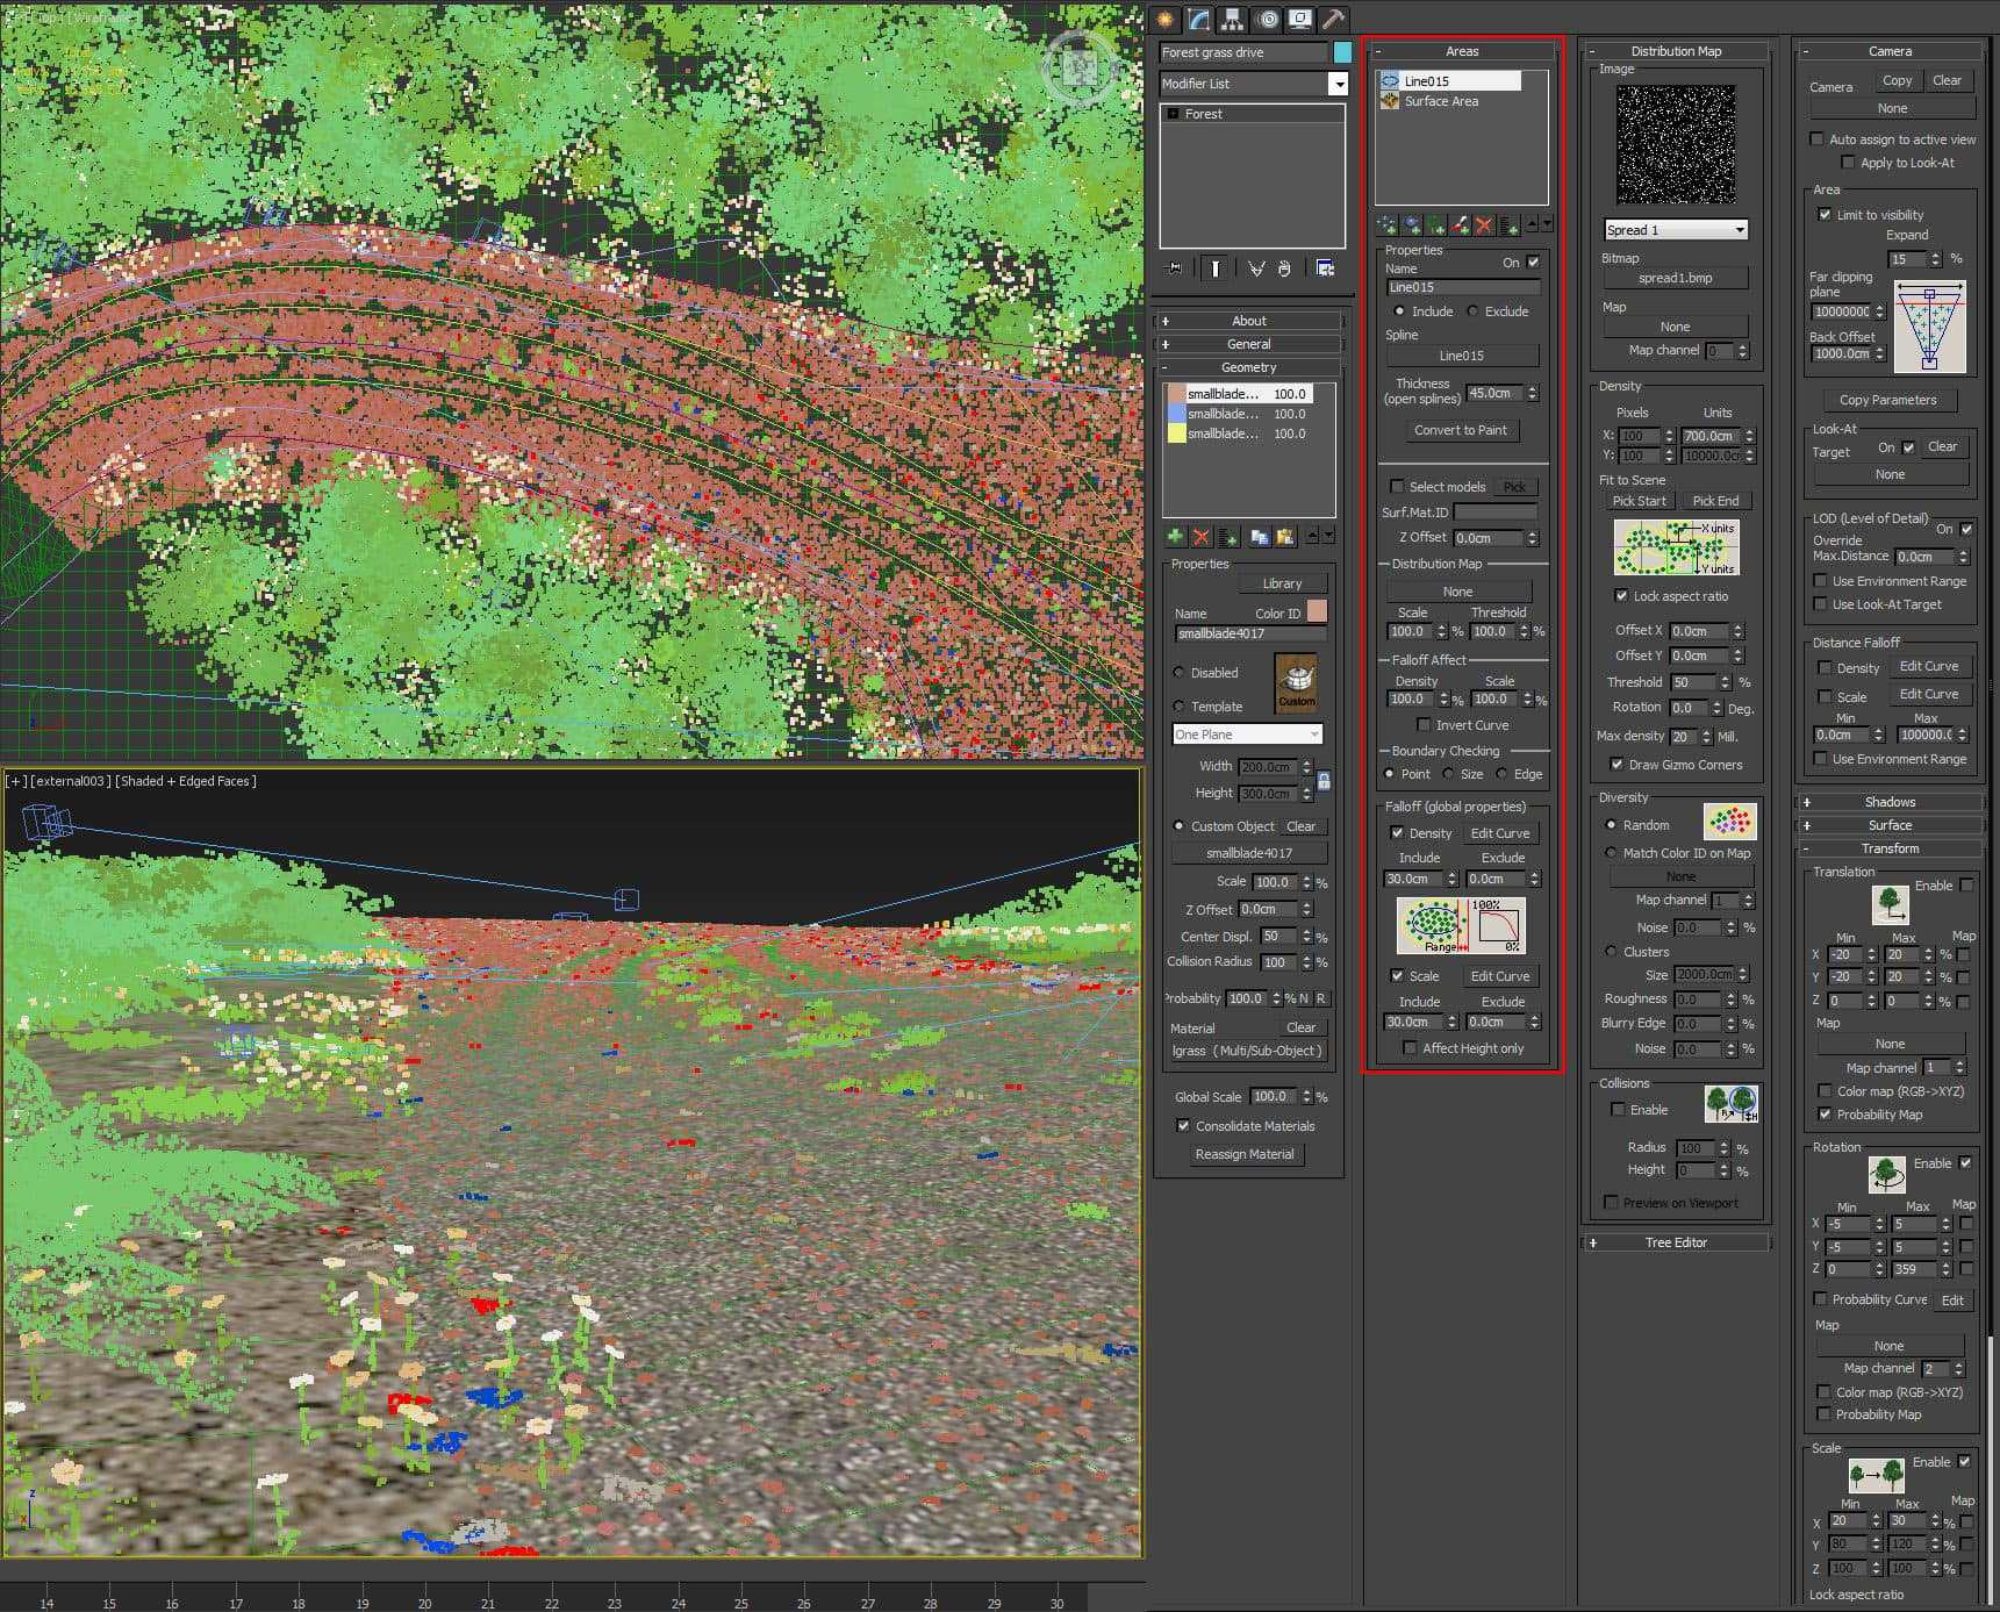Click add object area icon
The image size is (2000, 1612).
coord(1412,225)
